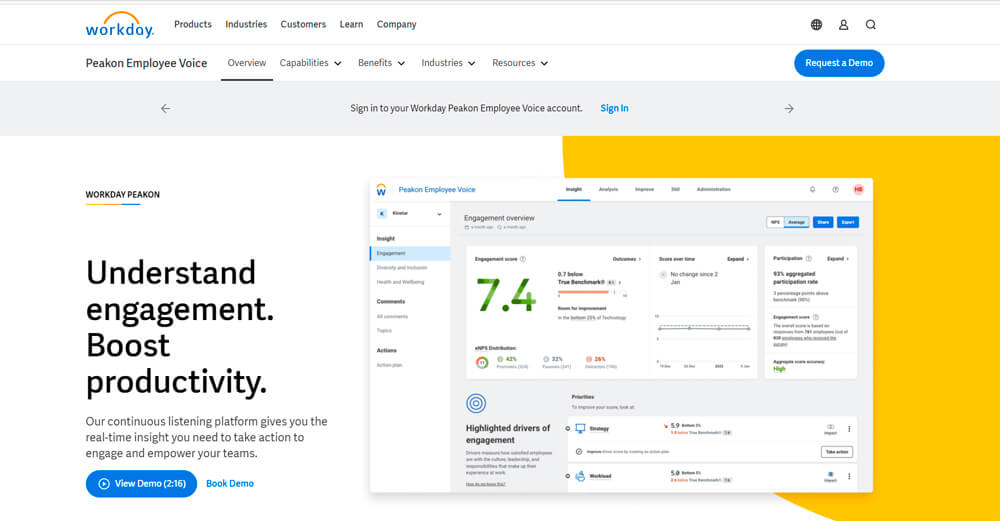The image size is (1000, 521).
Task: Click the Request a Demo button
Action: point(839,63)
